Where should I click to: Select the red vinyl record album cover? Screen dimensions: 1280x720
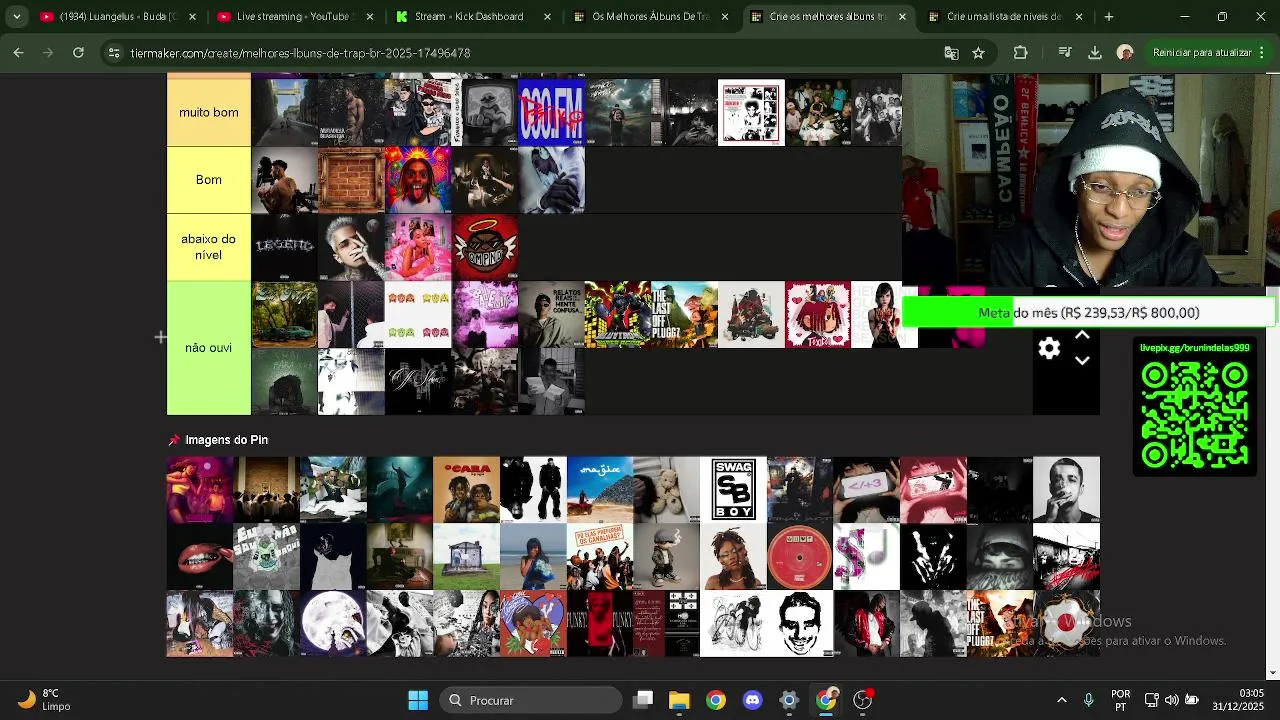click(800, 557)
